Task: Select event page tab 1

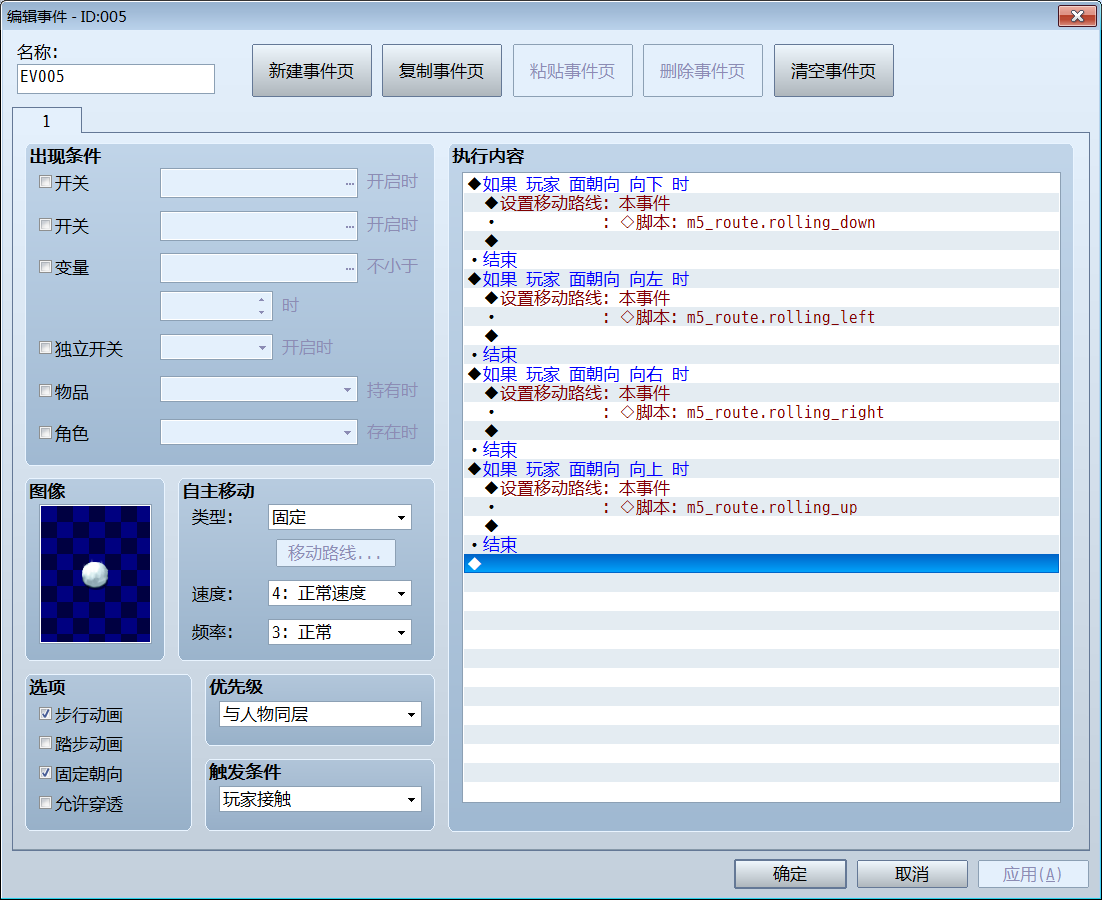Action: point(46,121)
